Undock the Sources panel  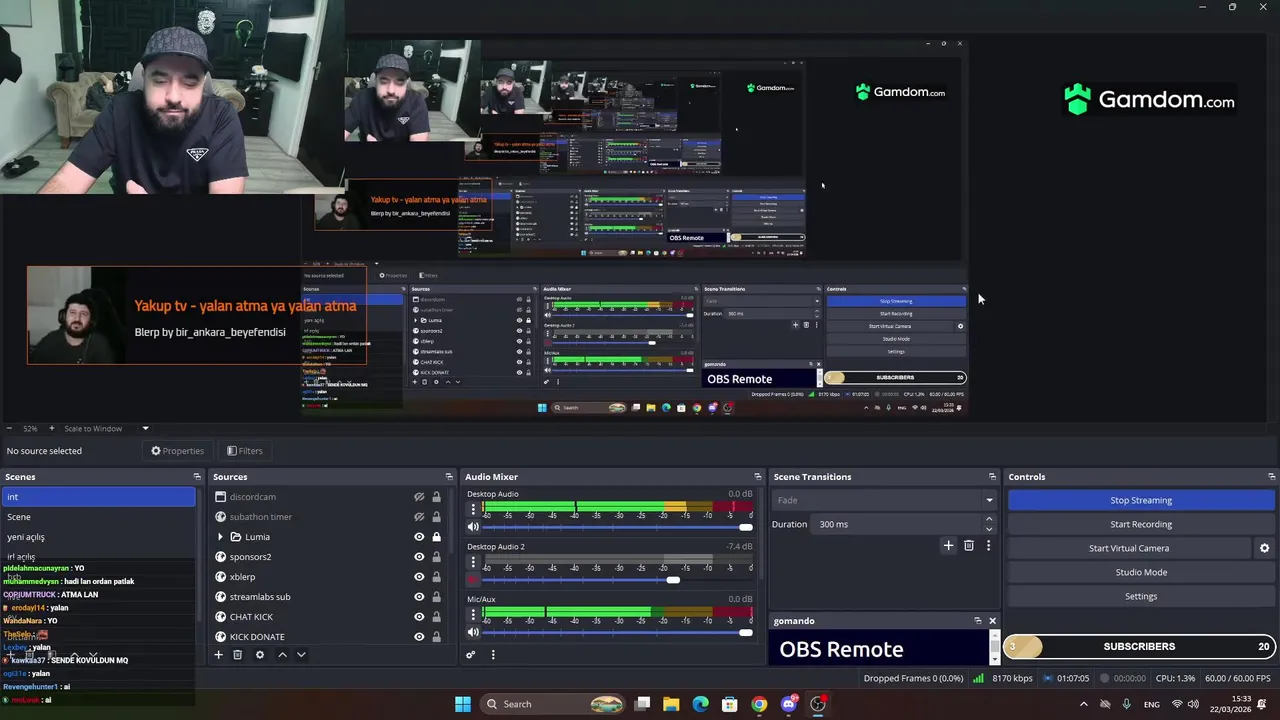[x=449, y=477]
